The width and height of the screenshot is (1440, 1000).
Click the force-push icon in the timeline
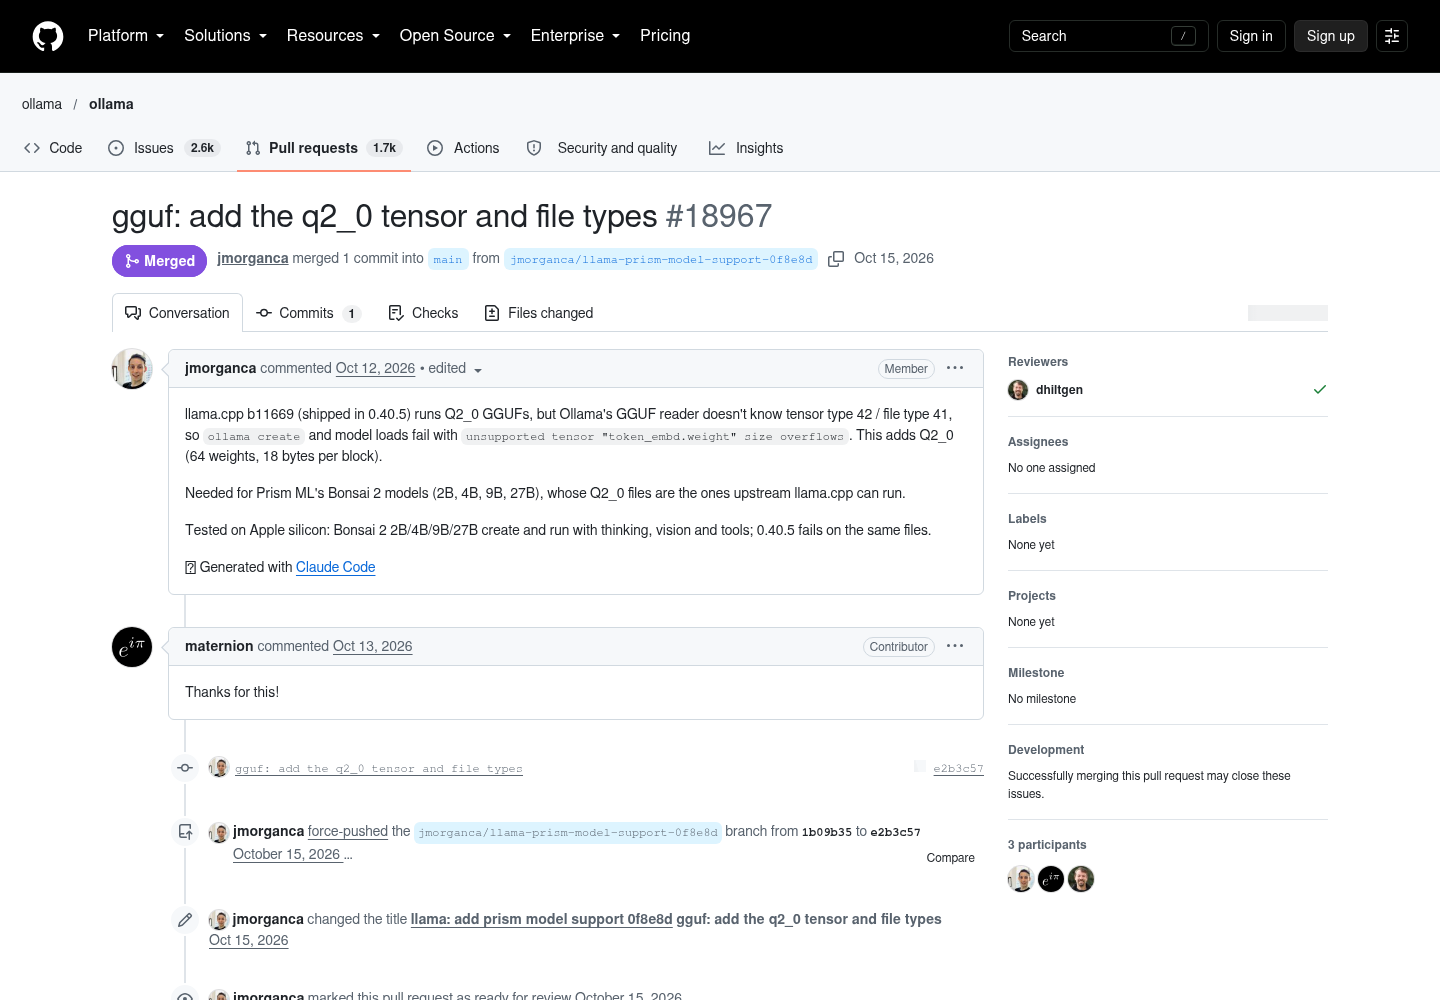tap(185, 831)
